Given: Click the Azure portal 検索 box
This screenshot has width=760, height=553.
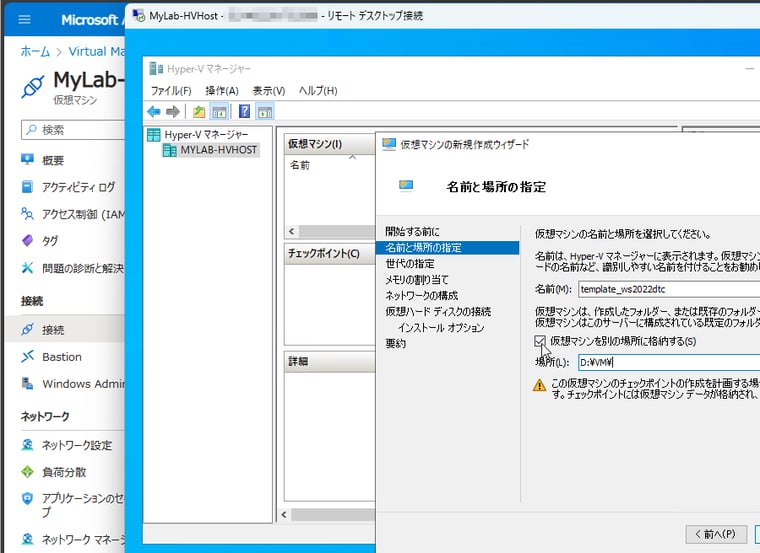Looking at the screenshot, I should pyautogui.click(x=73, y=130).
